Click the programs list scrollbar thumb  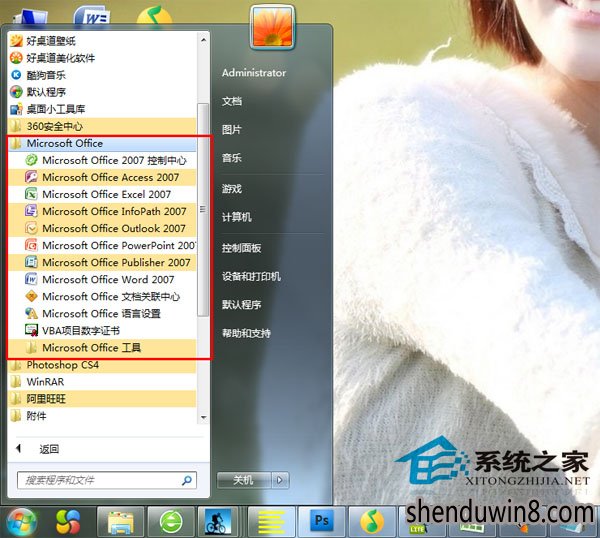(x=203, y=209)
